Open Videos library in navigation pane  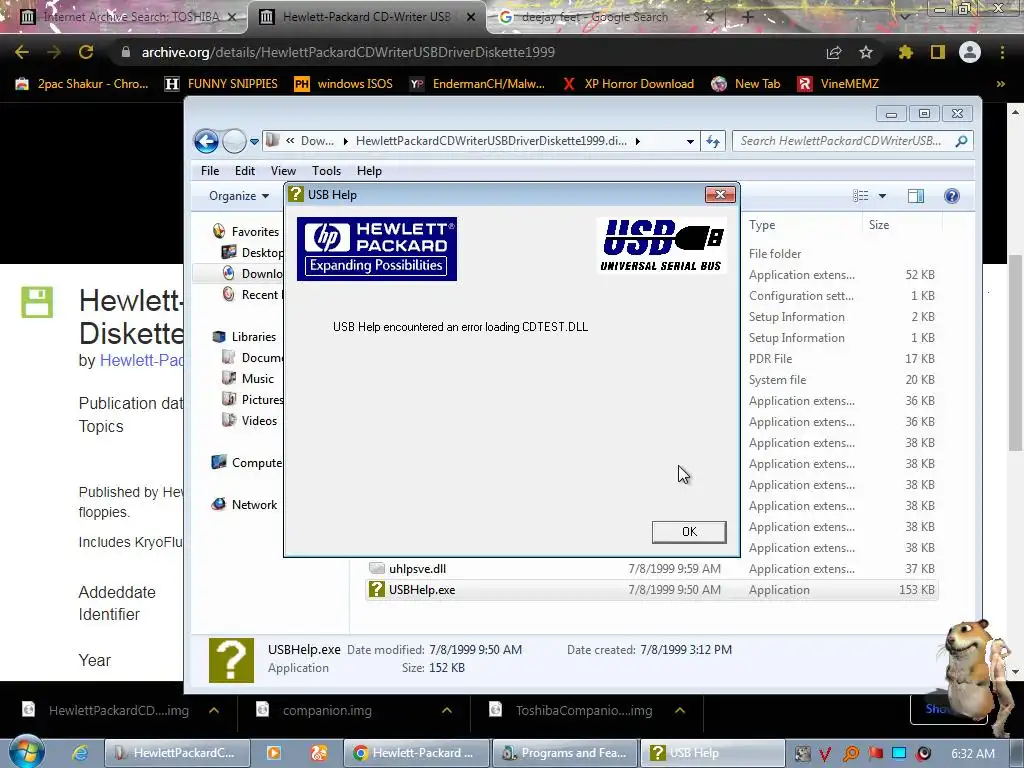[249, 421]
